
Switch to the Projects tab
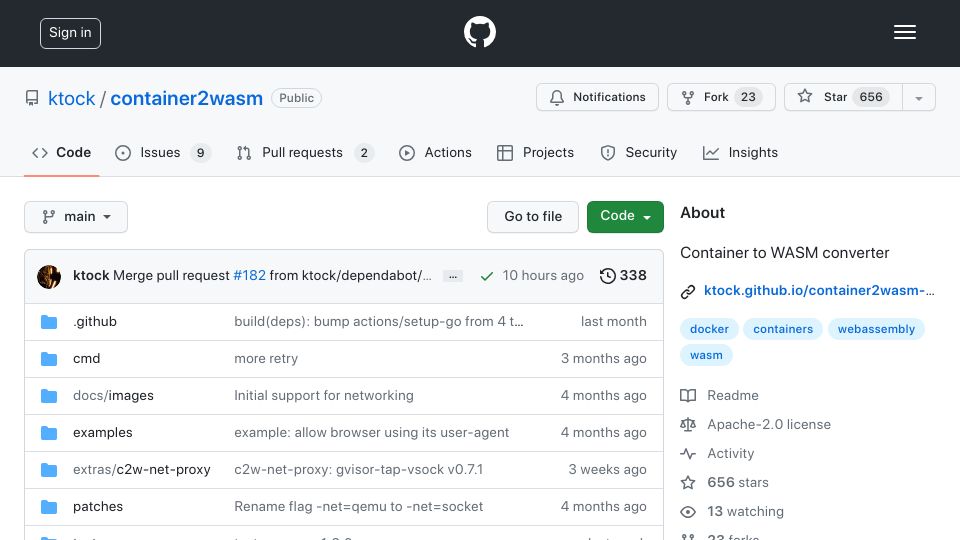click(x=536, y=152)
